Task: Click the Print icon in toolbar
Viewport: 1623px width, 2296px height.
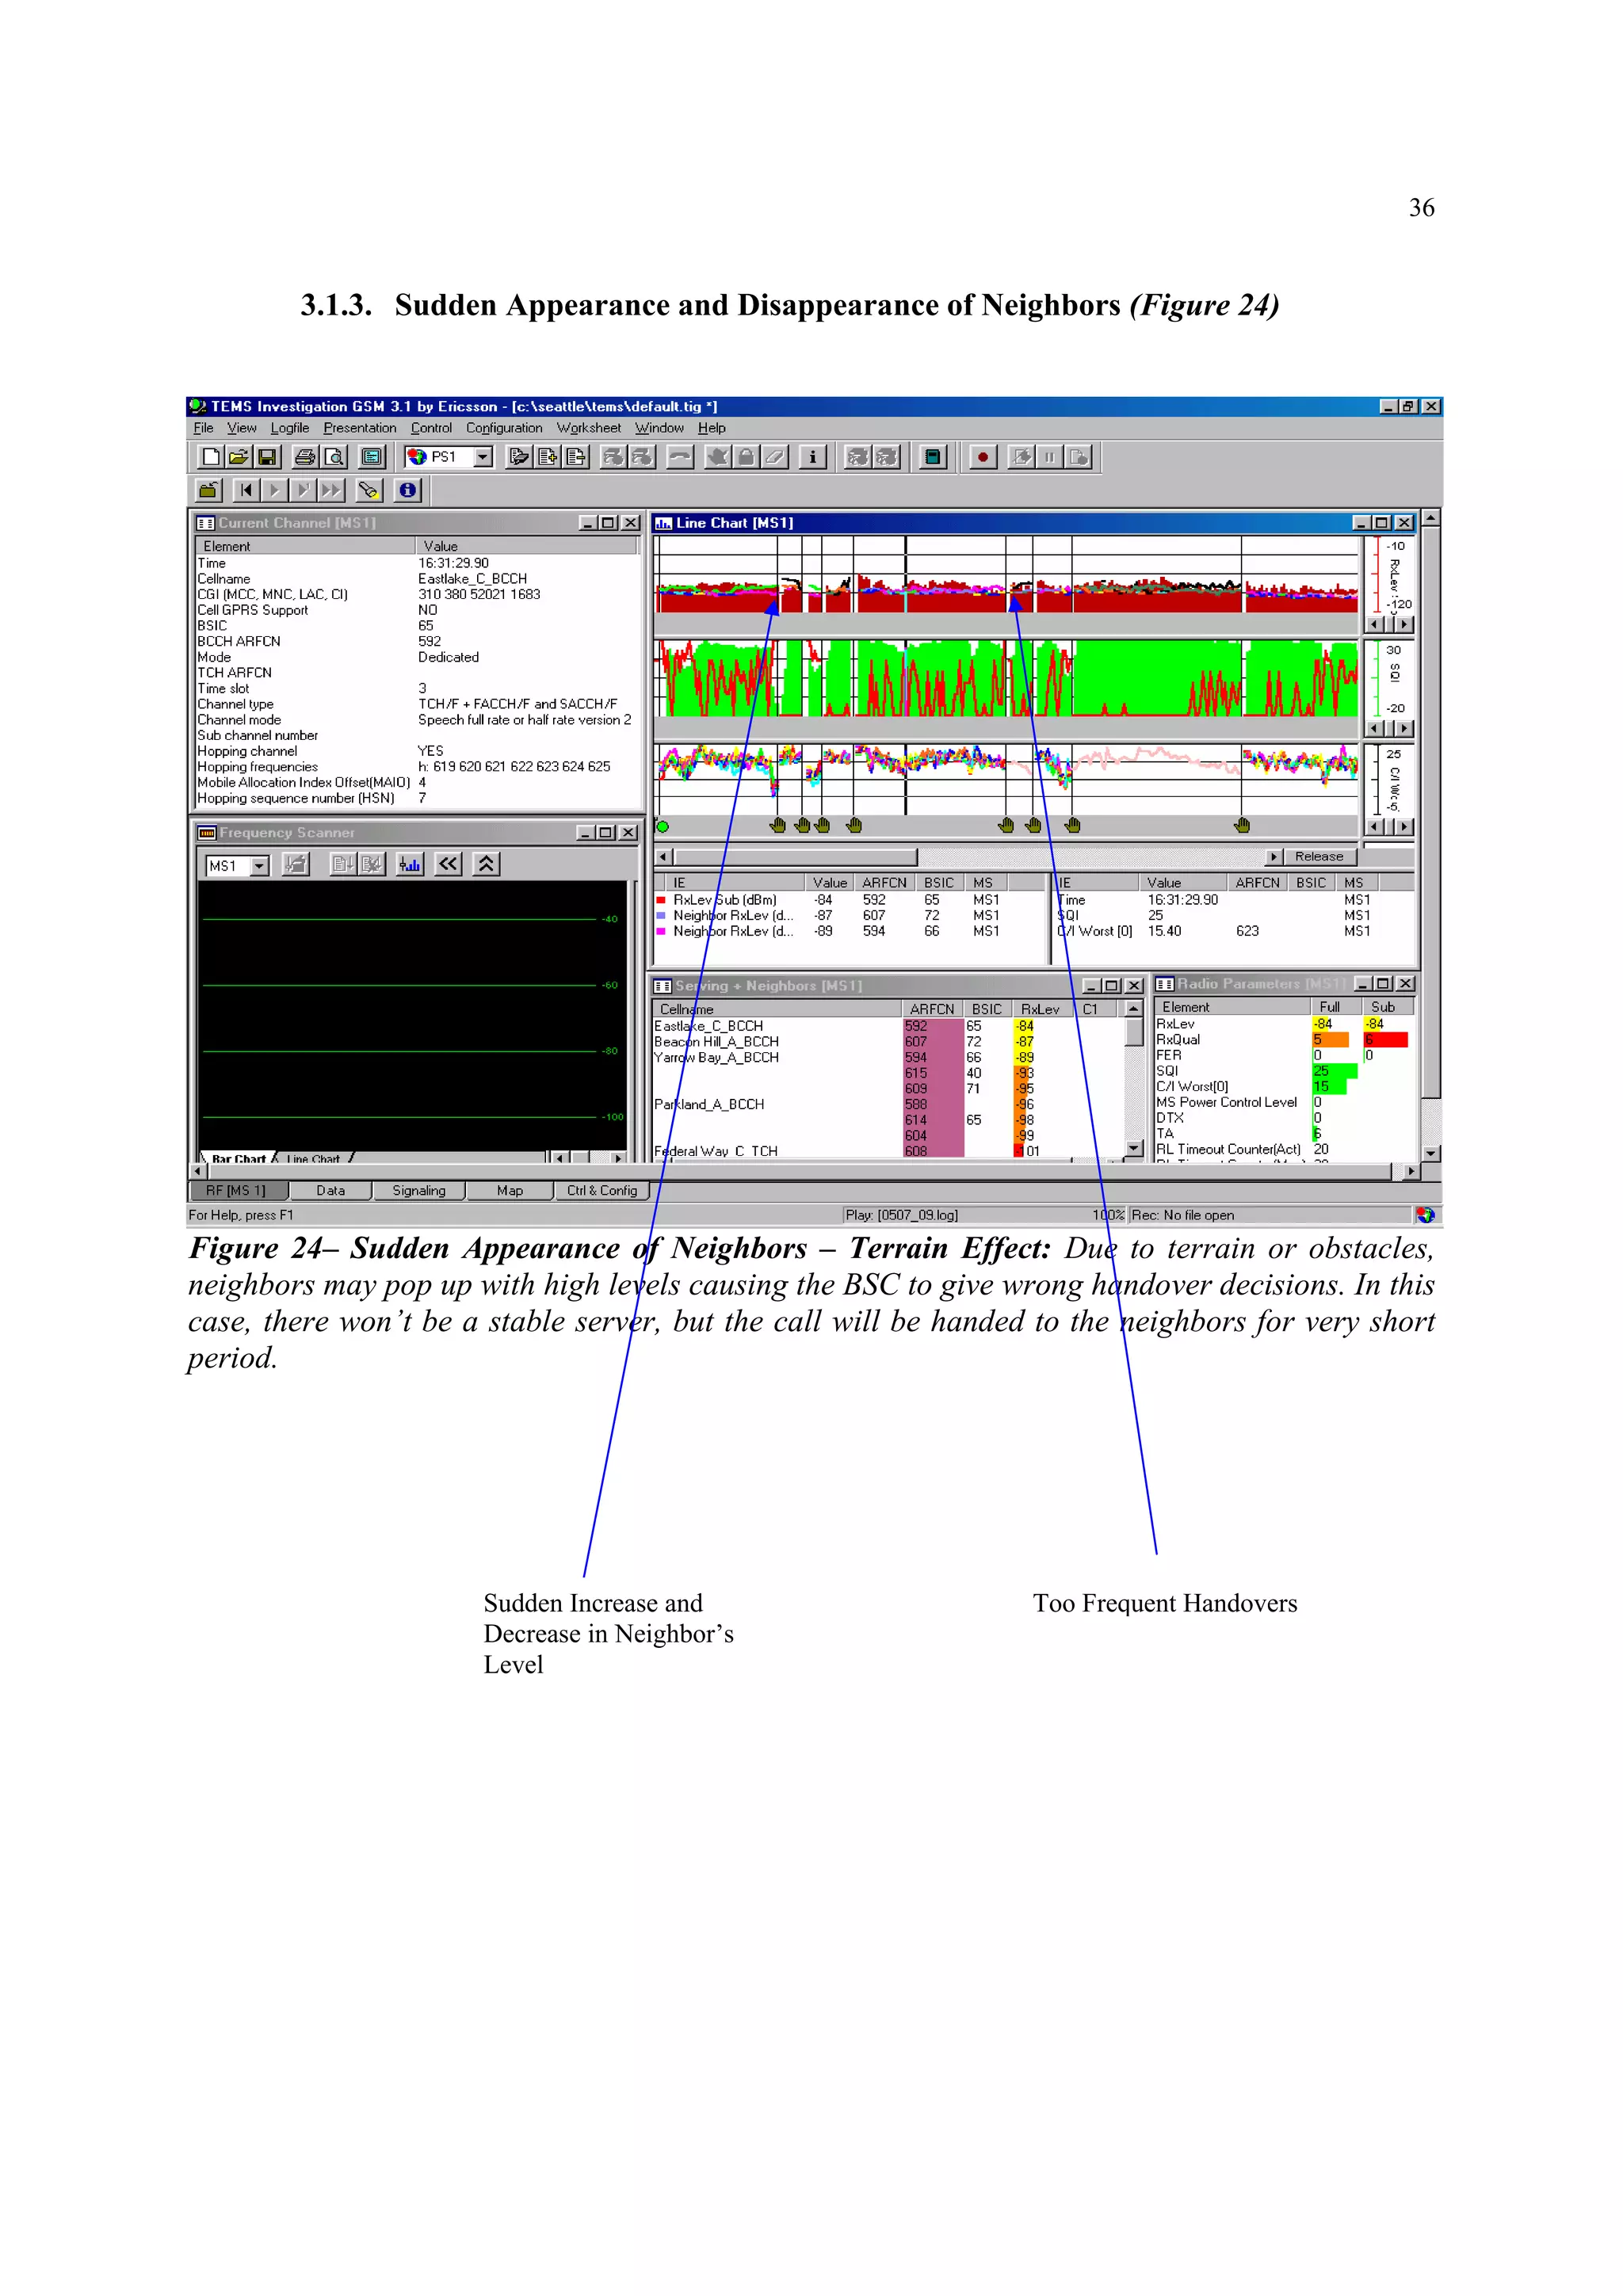Action: click(305, 457)
